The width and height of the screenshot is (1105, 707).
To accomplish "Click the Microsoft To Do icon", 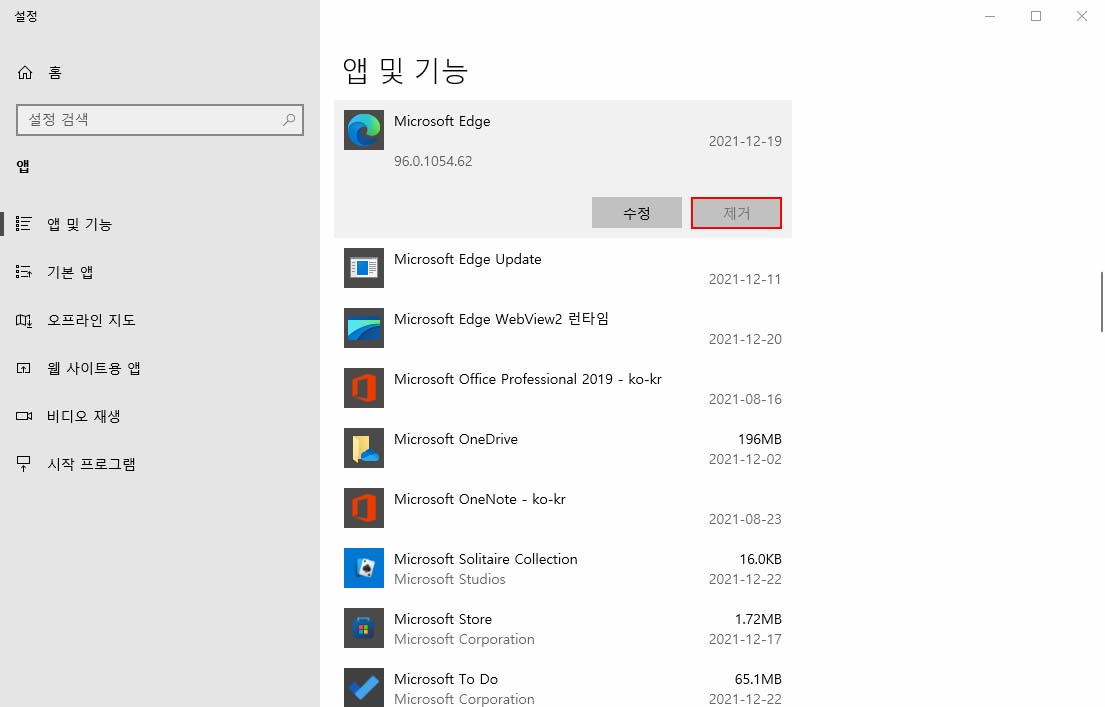I will pyautogui.click(x=364, y=687).
